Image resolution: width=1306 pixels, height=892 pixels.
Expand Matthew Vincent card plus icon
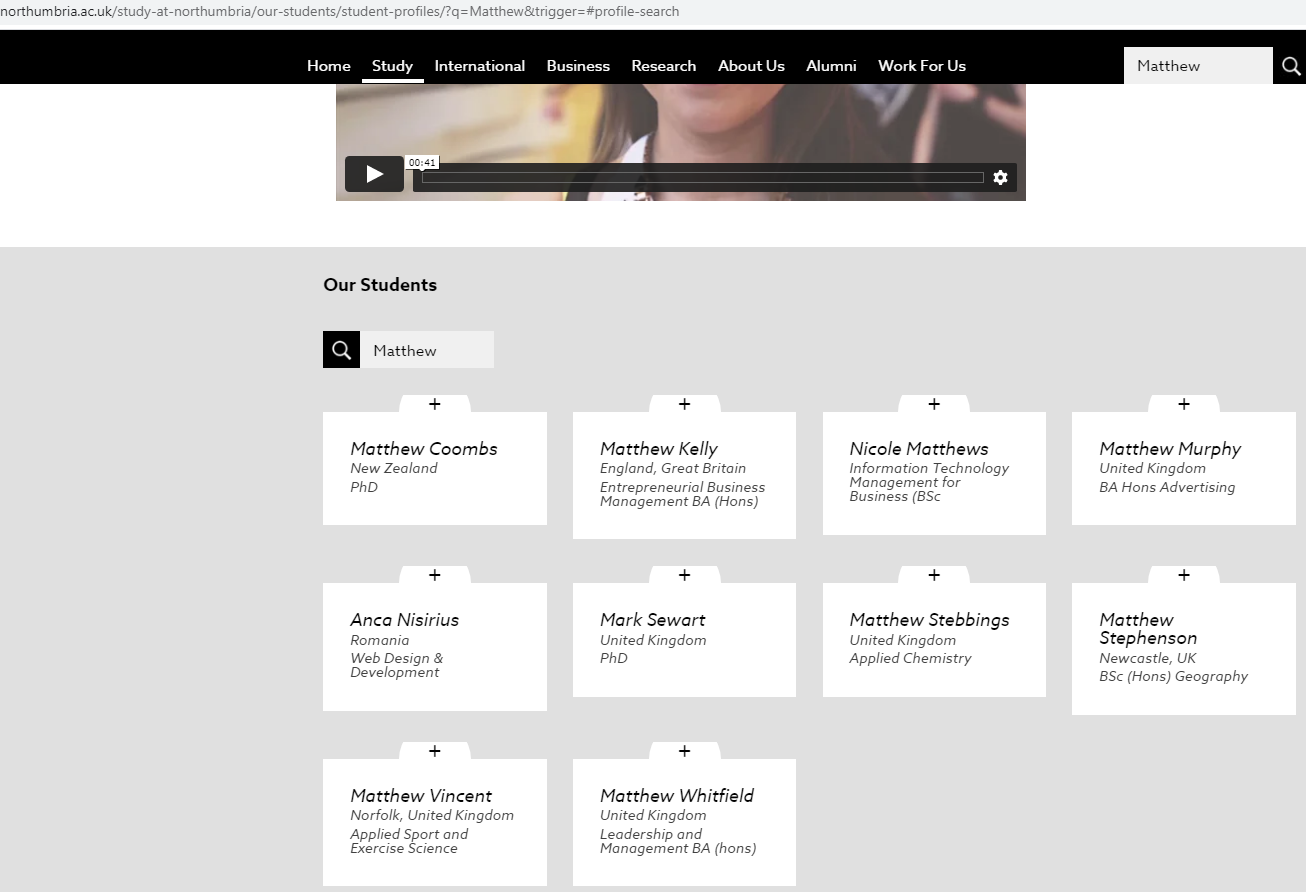click(x=434, y=751)
